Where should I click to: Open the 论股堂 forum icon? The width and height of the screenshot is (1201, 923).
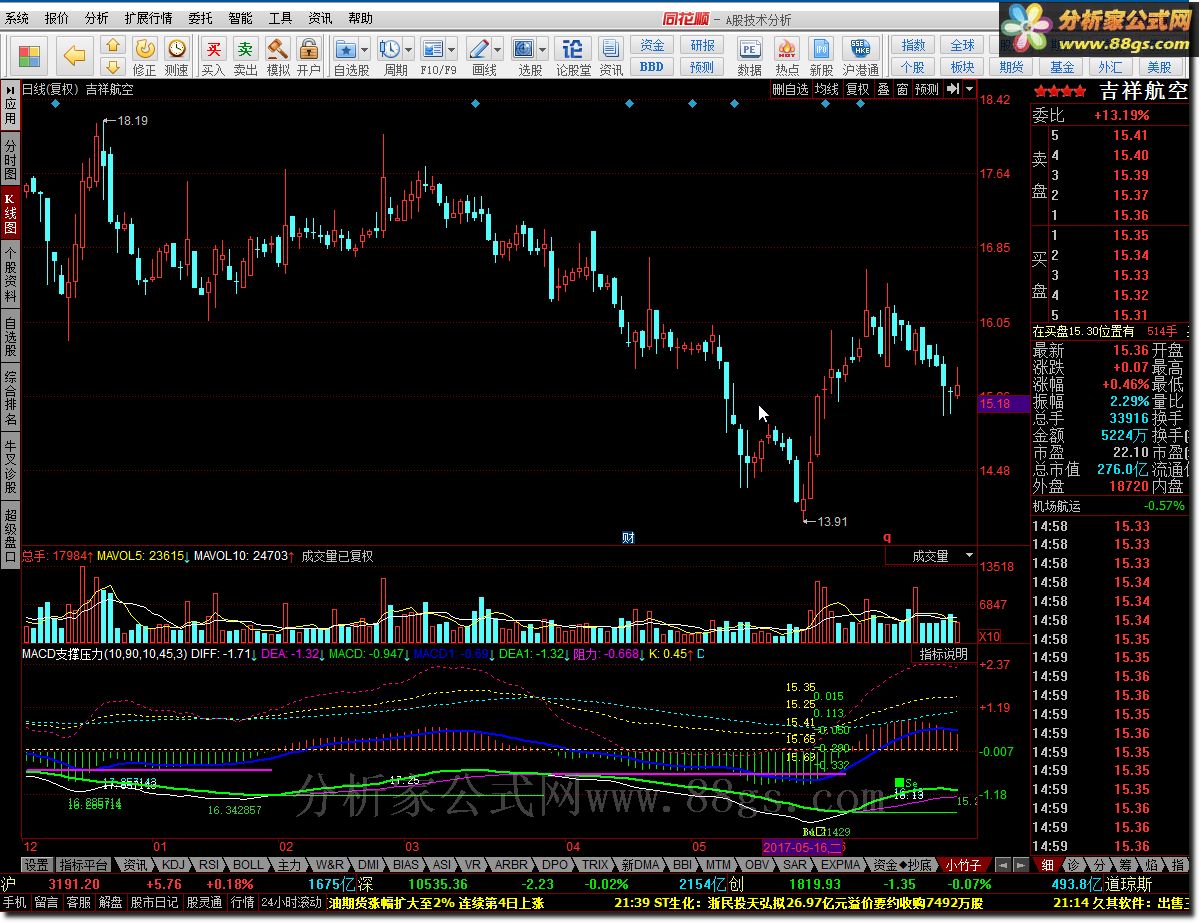[x=573, y=57]
